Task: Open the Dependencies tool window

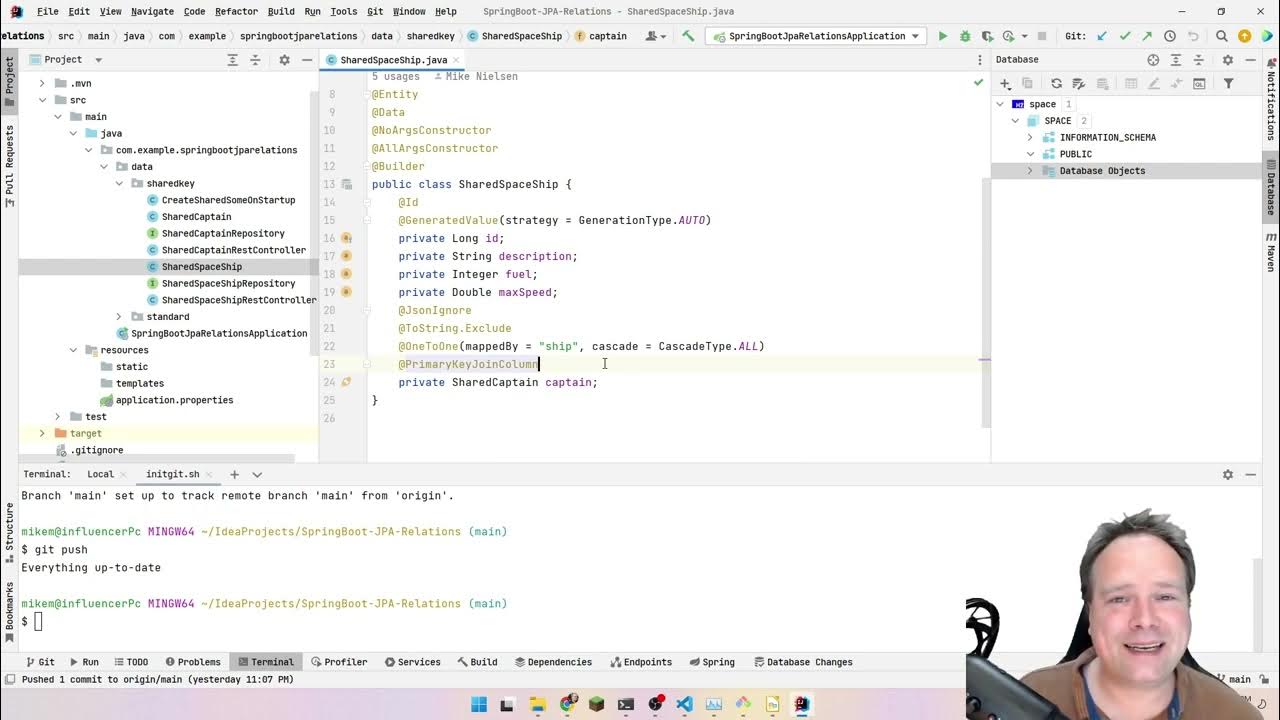Action: [x=553, y=662]
